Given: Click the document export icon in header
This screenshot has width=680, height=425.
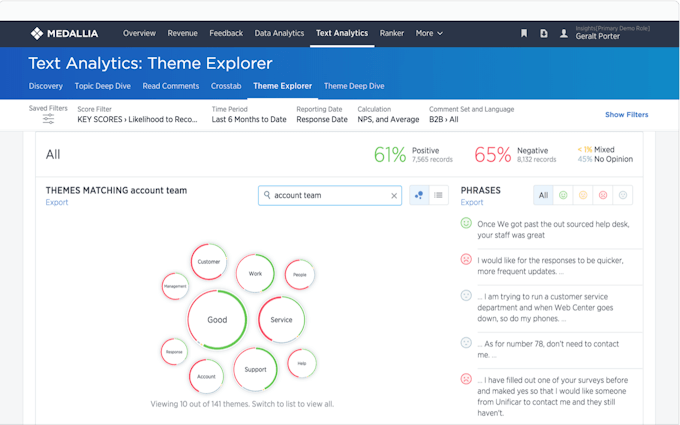Looking at the screenshot, I should [543, 33].
